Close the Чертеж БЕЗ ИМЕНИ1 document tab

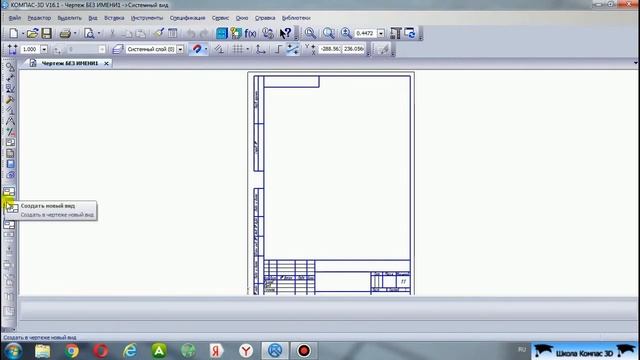[x=106, y=63]
